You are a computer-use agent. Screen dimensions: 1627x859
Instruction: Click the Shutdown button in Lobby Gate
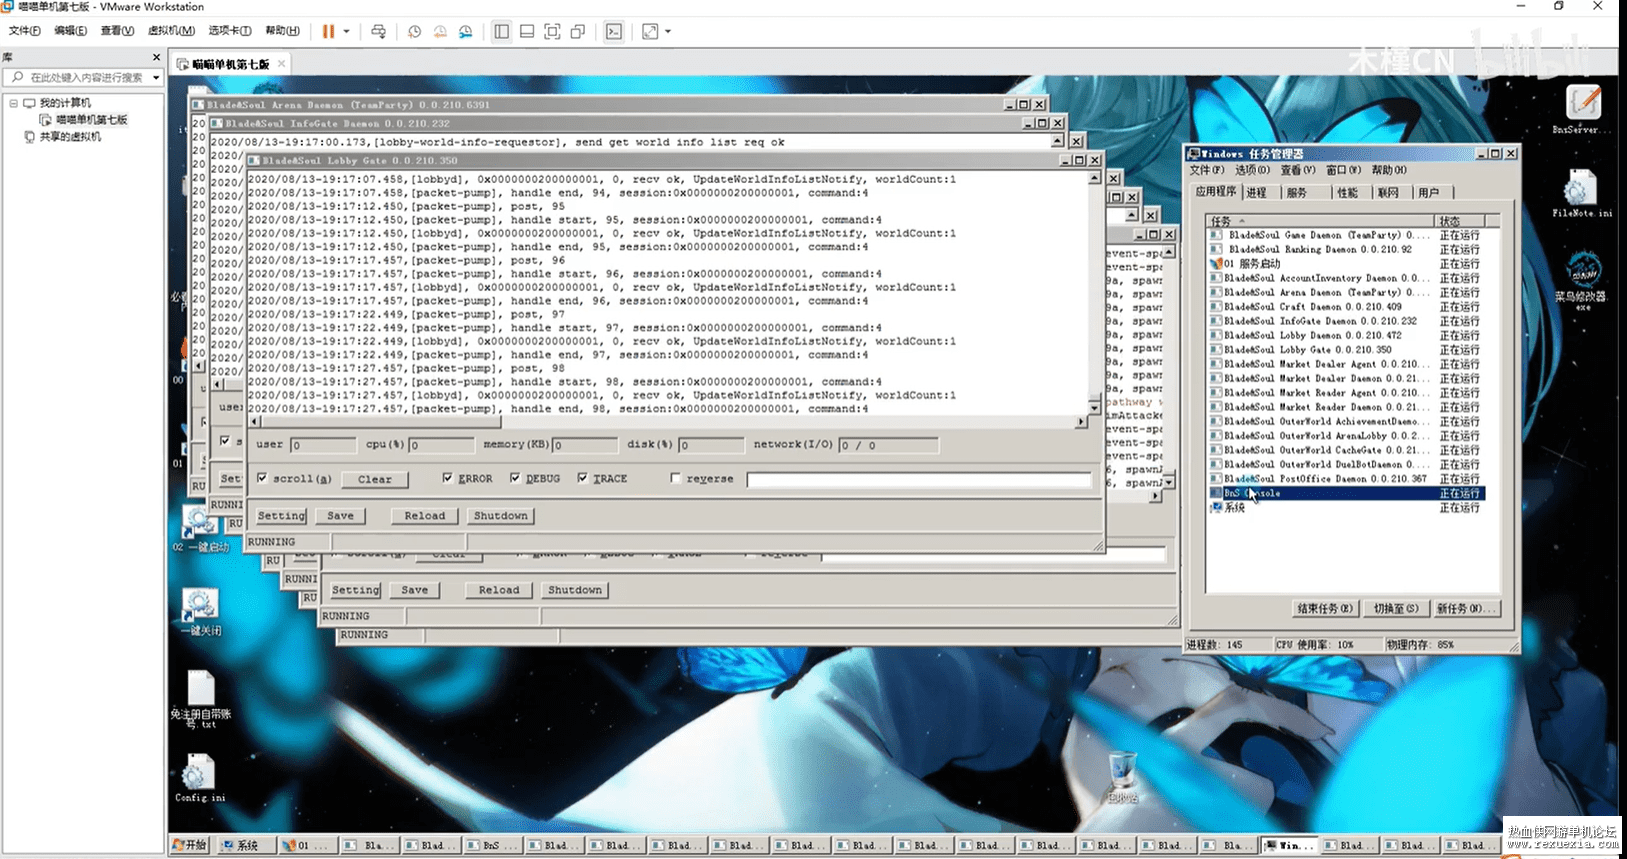tap(500, 516)
